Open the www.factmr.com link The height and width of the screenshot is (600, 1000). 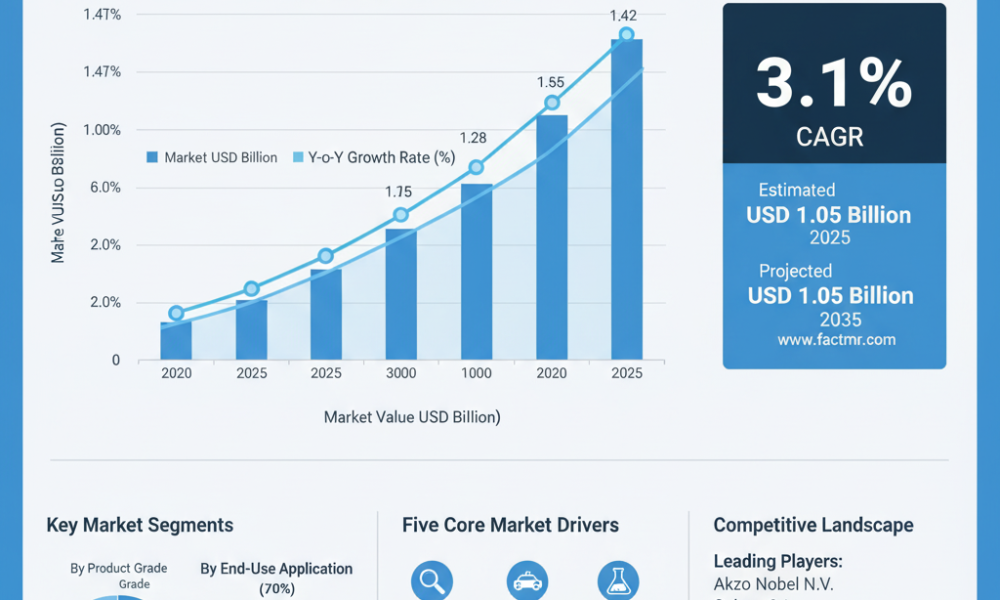836,339
